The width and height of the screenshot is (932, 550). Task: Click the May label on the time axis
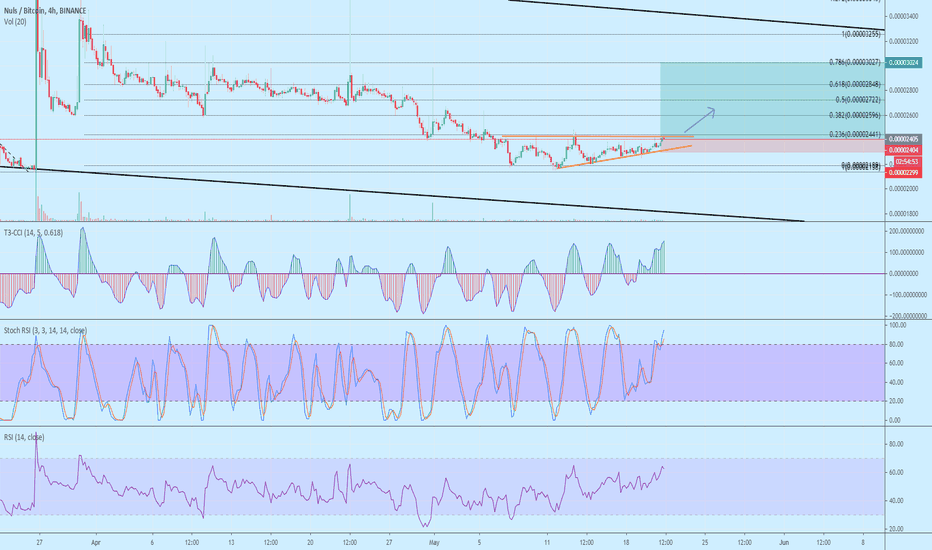click(434, 542)
